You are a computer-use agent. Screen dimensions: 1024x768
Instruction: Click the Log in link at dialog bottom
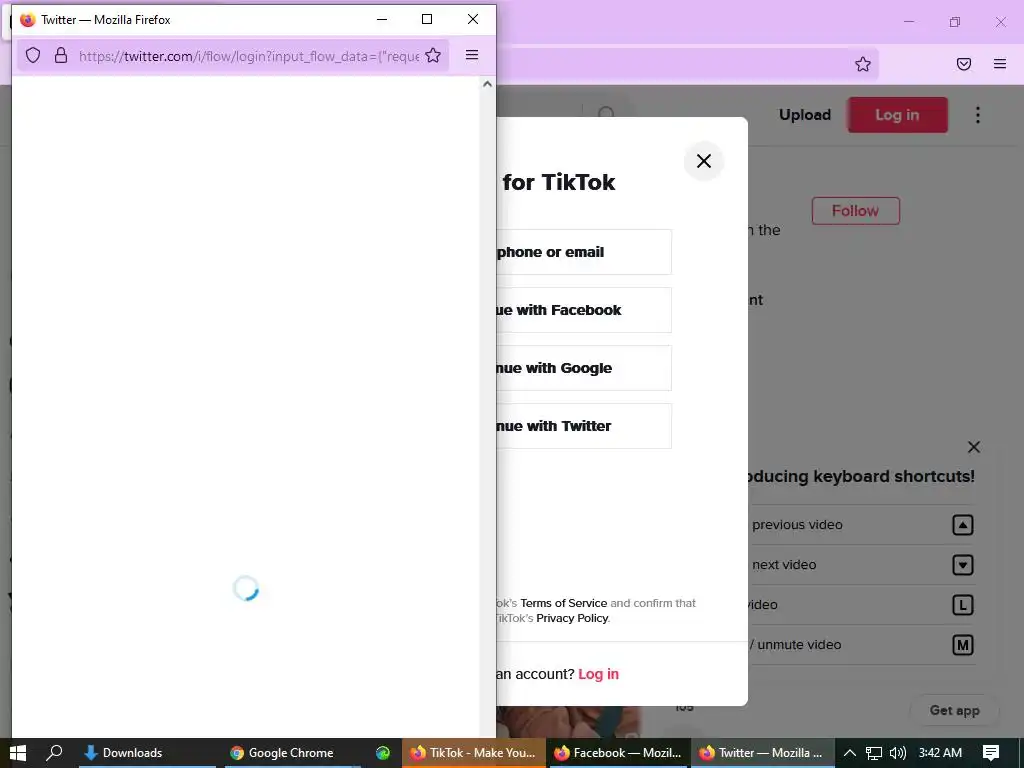pyautogui.click(x=598, y=674)
